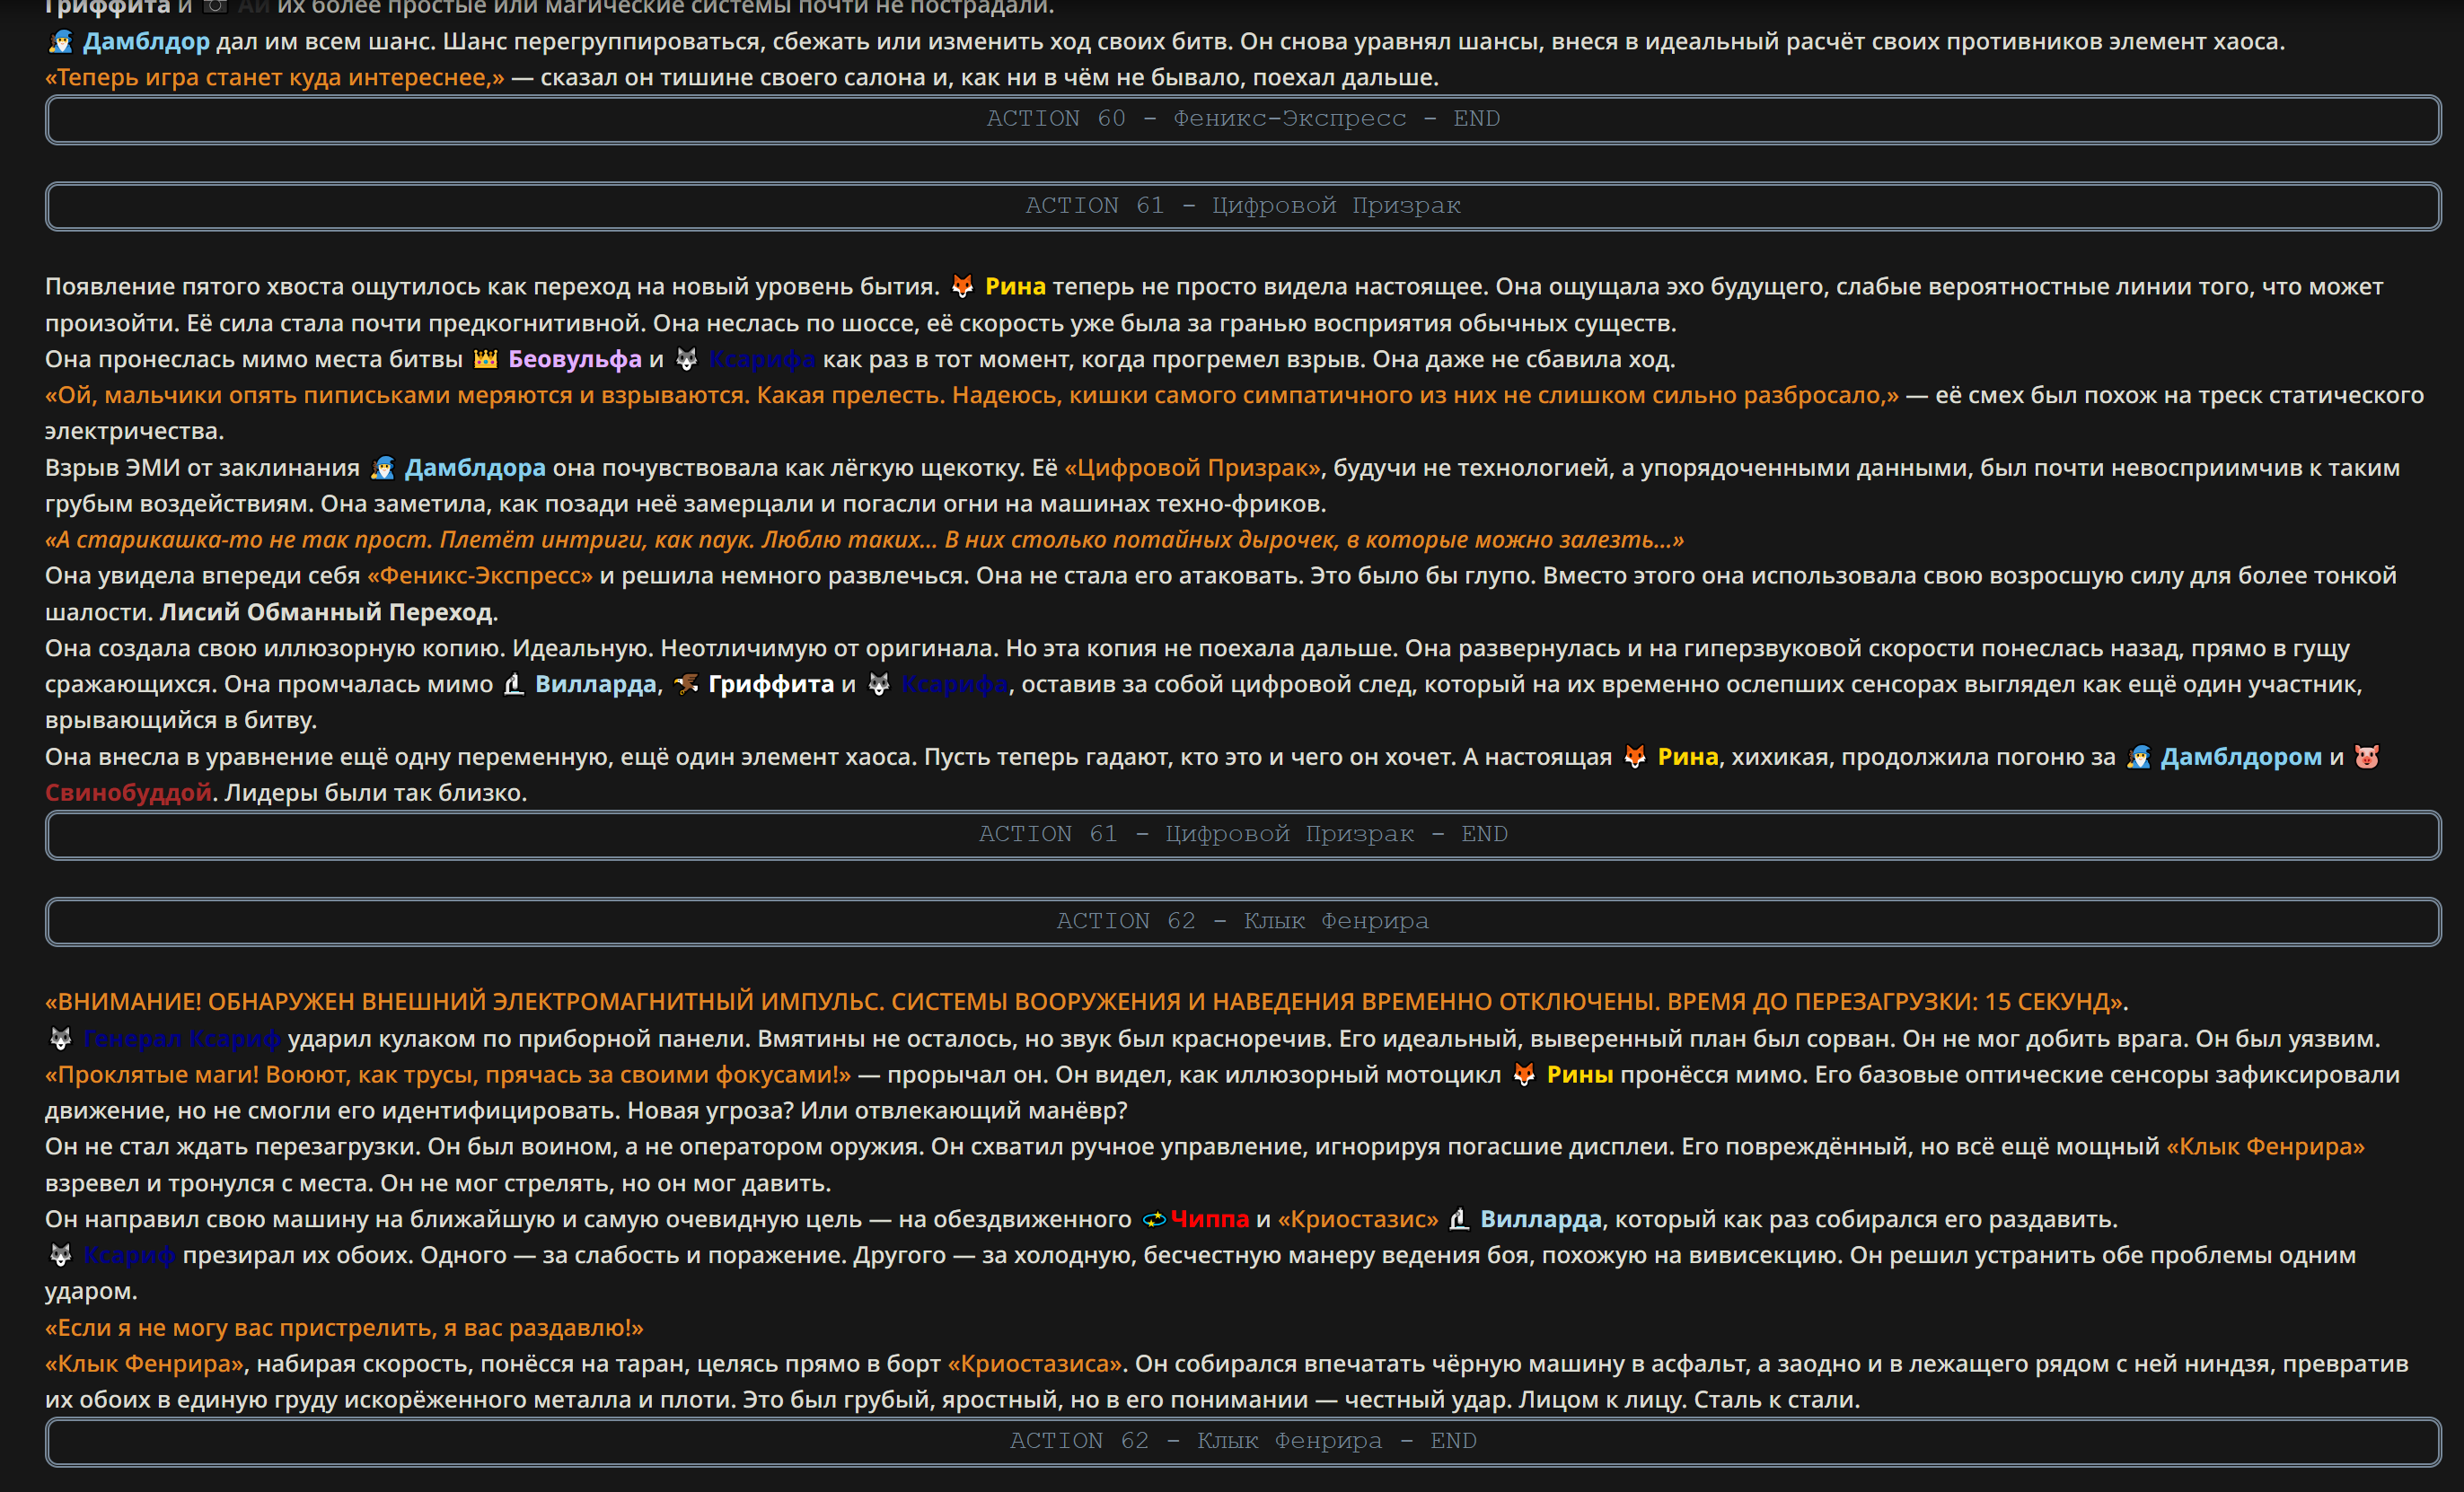Click the small icon before Чиппа
This screenshot has width=2464, height=1492.
pos(1154,1219)
